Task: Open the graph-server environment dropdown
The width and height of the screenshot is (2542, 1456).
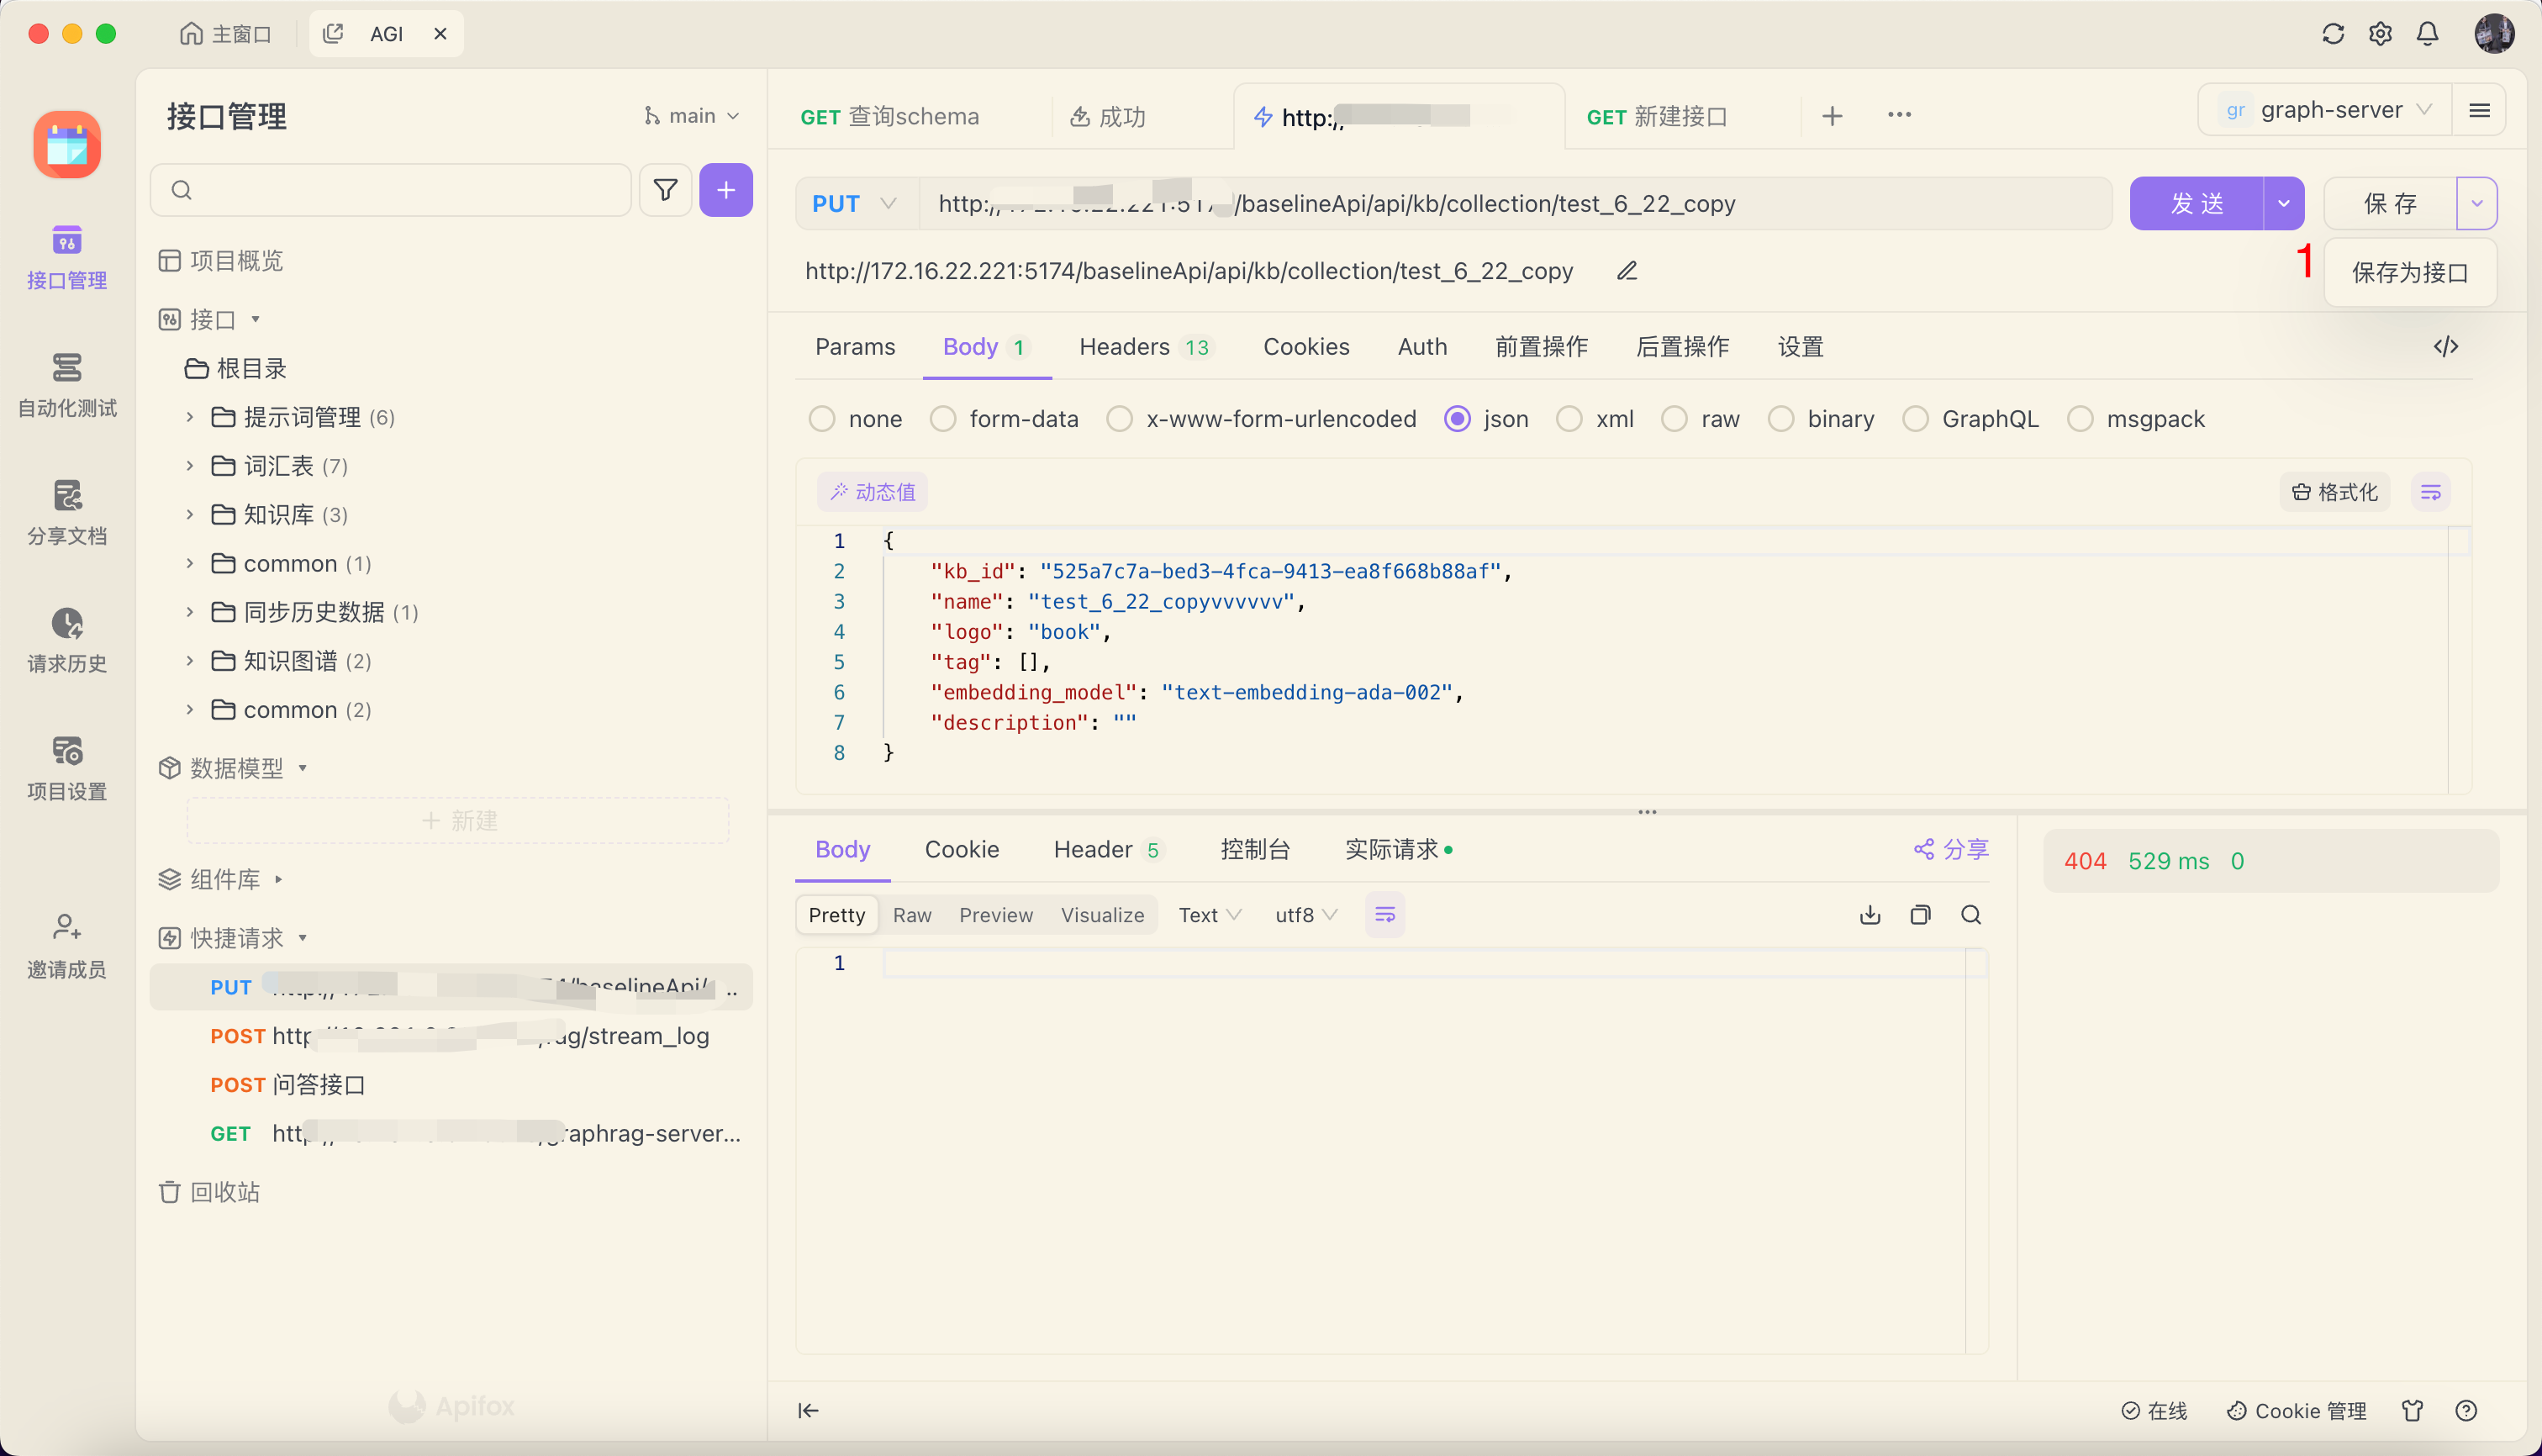Action: click(x=2324, y=110)
